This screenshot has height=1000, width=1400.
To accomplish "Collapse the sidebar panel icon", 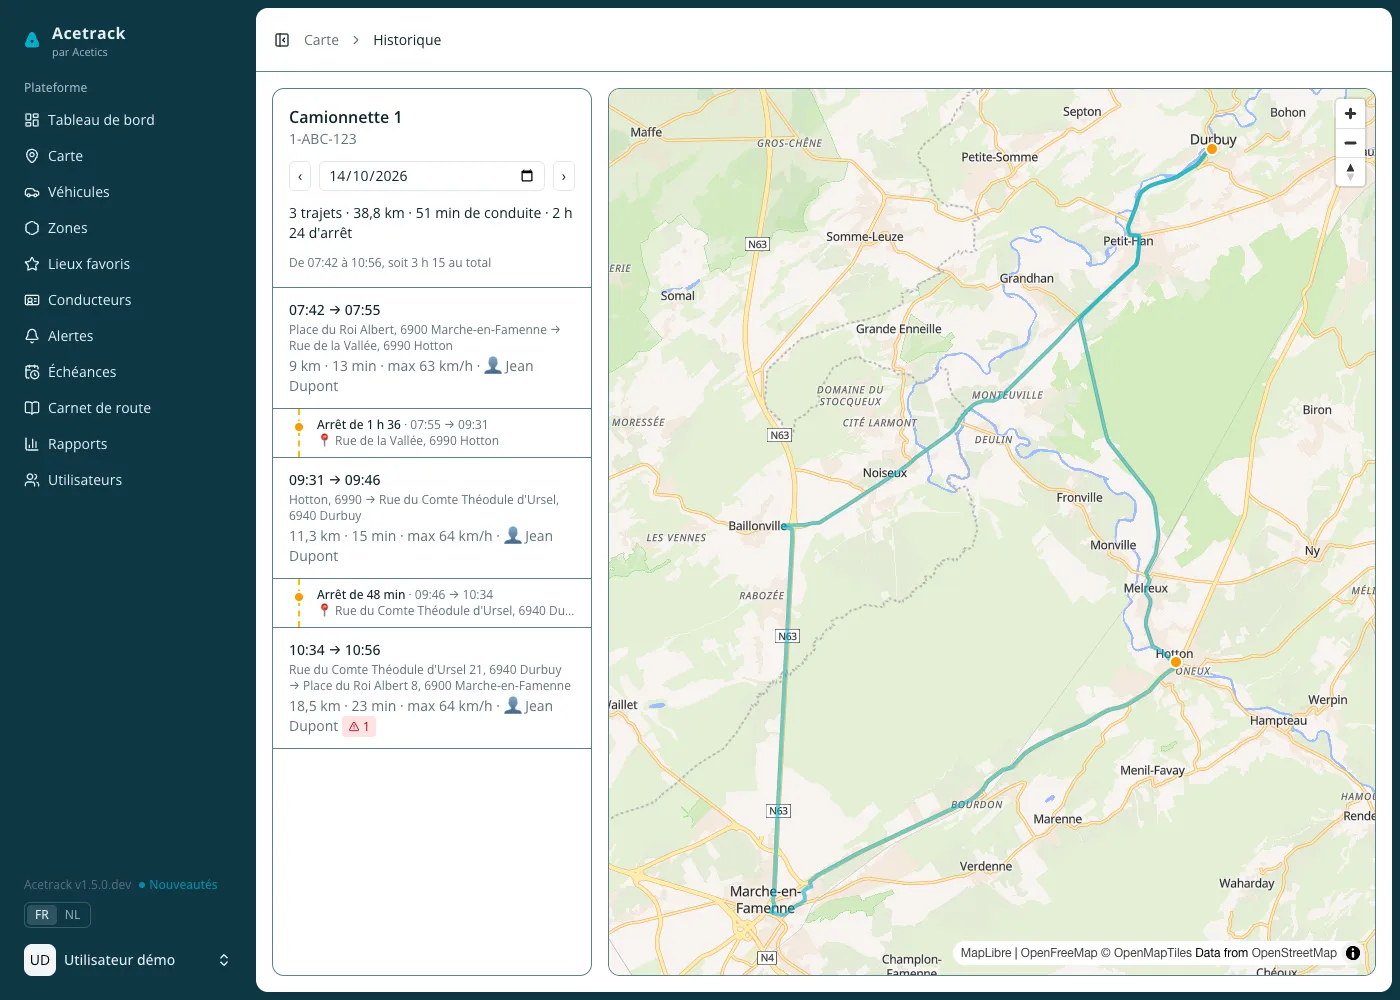I will (x=282, y=40).
